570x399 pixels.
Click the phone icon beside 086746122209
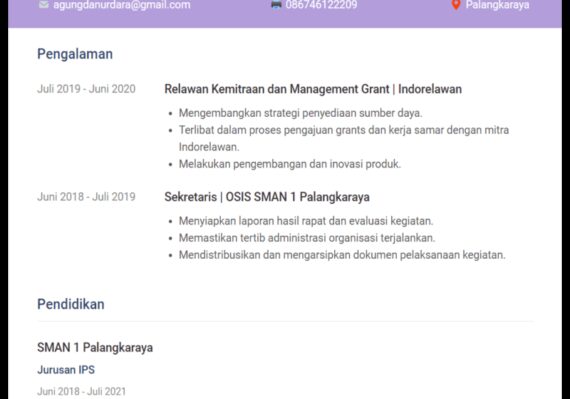click(x=276, y=5)
